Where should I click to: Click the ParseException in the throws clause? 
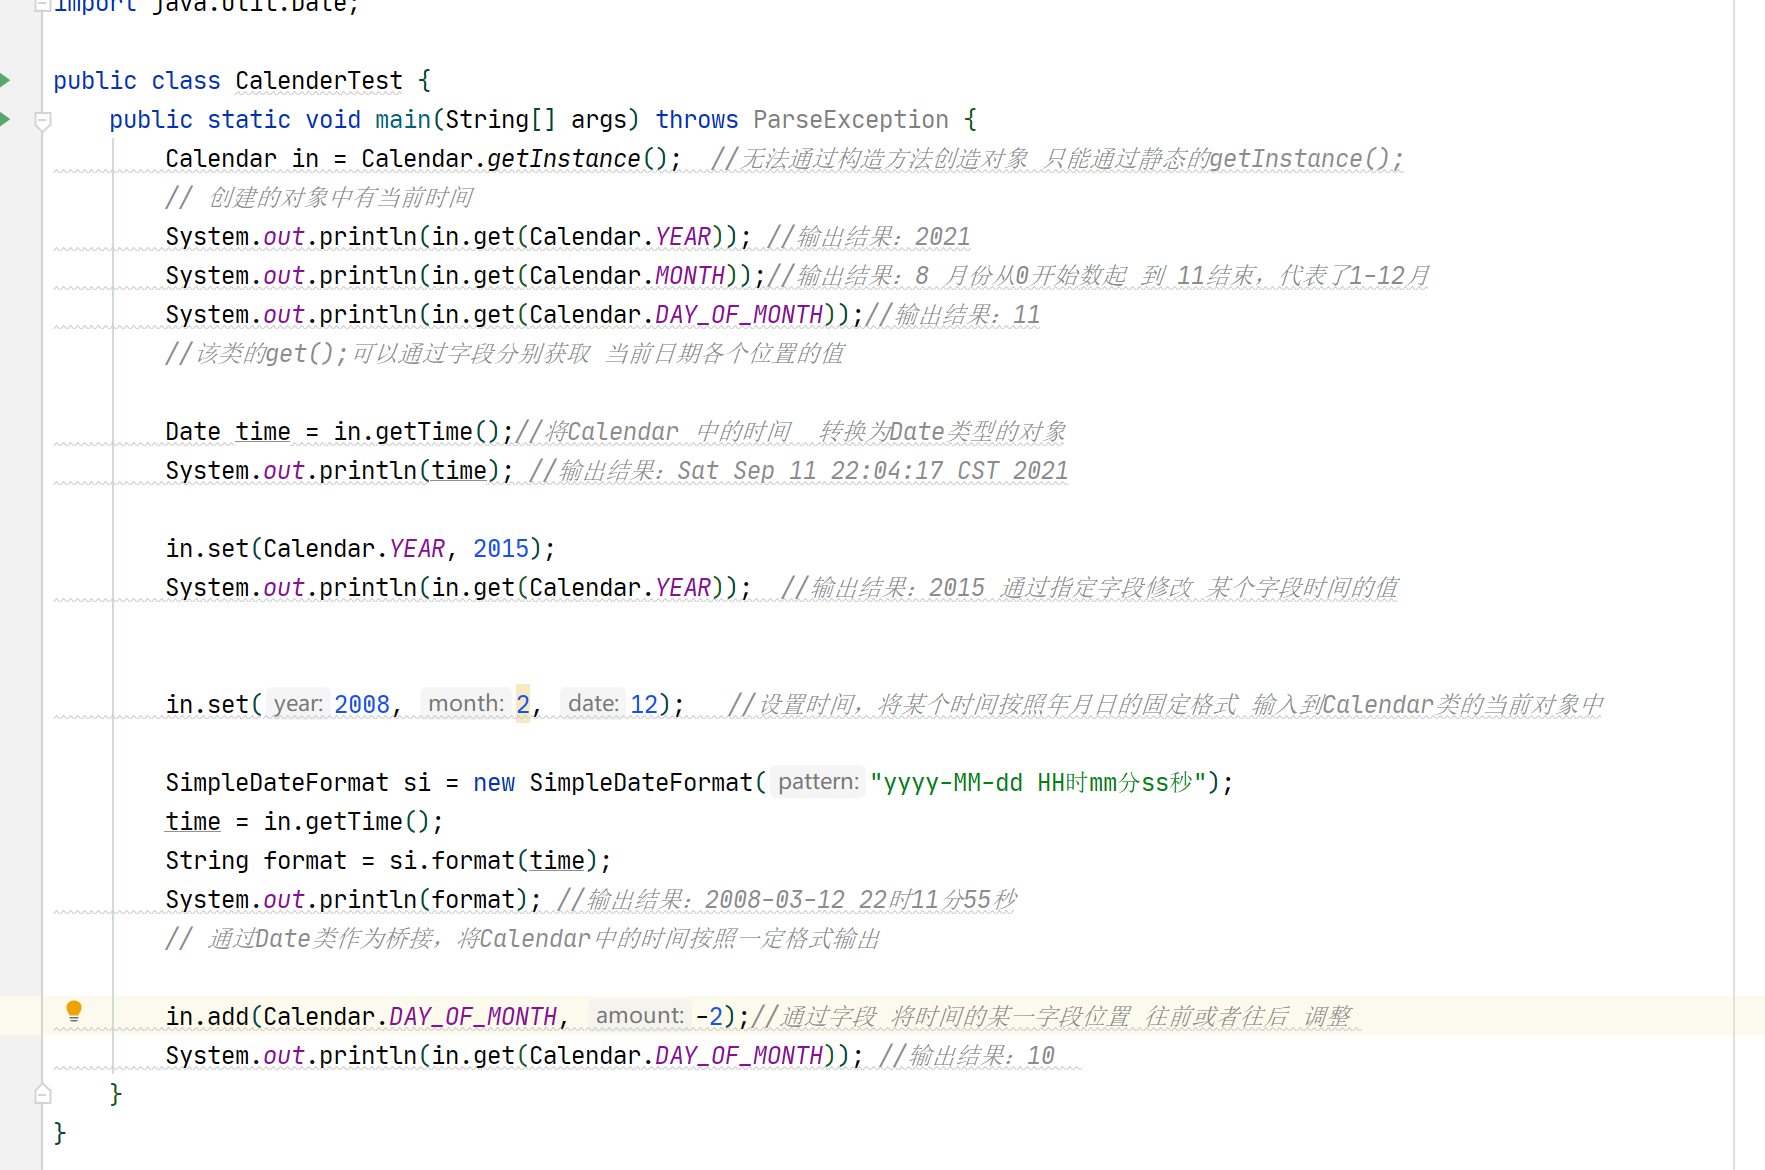[x=850, y=119]
